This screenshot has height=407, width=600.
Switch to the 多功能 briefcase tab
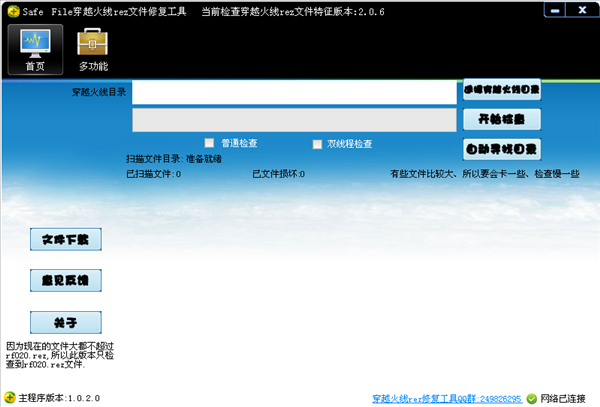pyautogui.click(x=93, y=50)
